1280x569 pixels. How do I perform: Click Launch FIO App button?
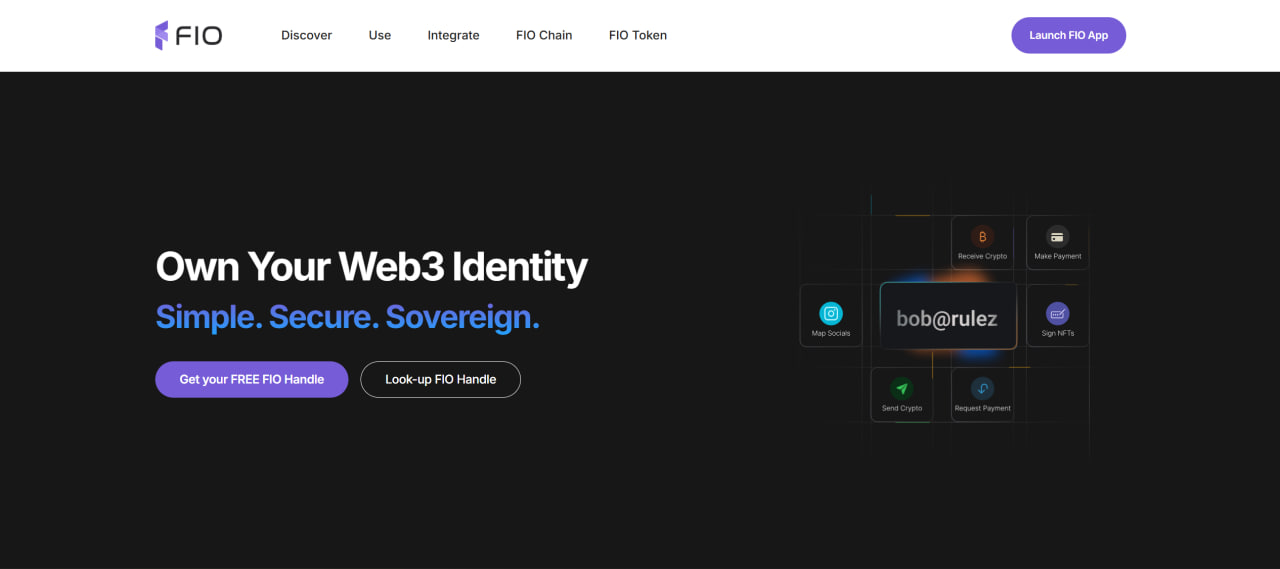pyautogui.click(x=1068, y=35)
